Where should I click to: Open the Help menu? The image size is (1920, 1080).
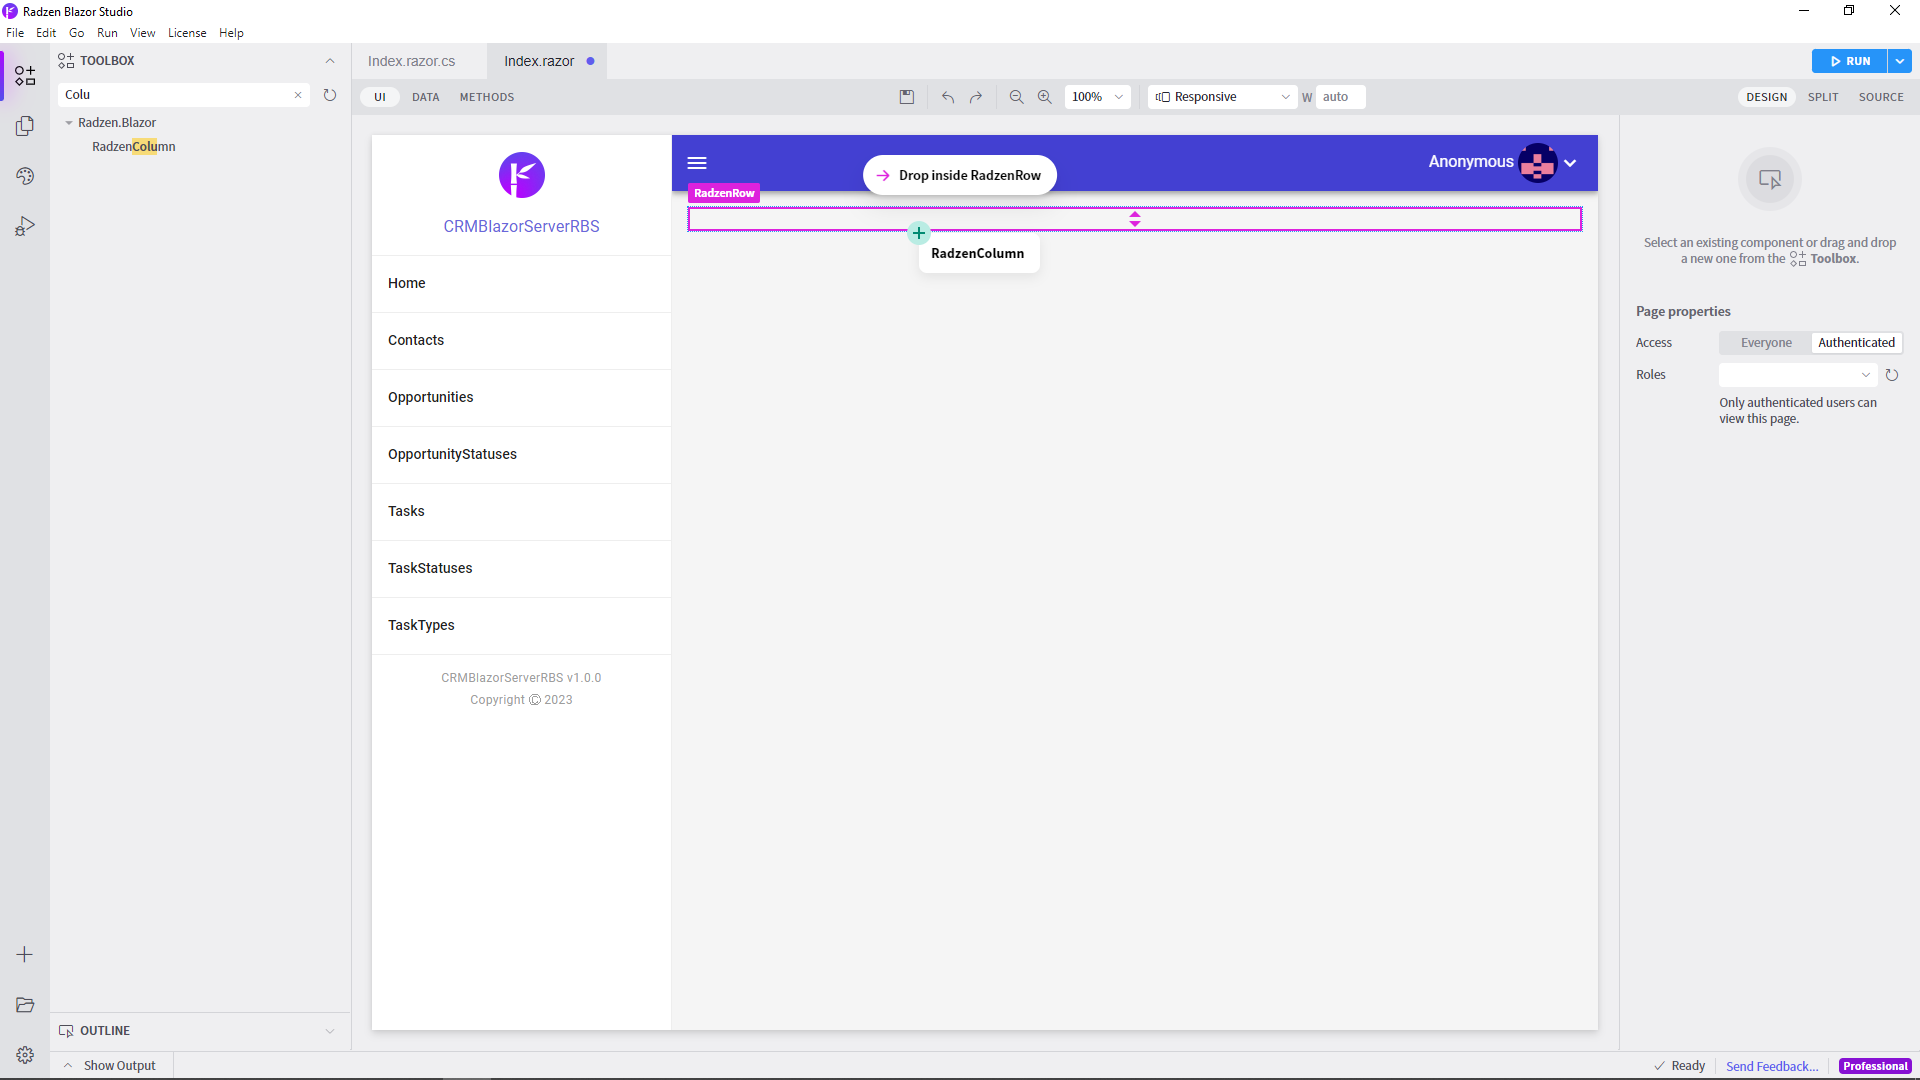(231, 33)
